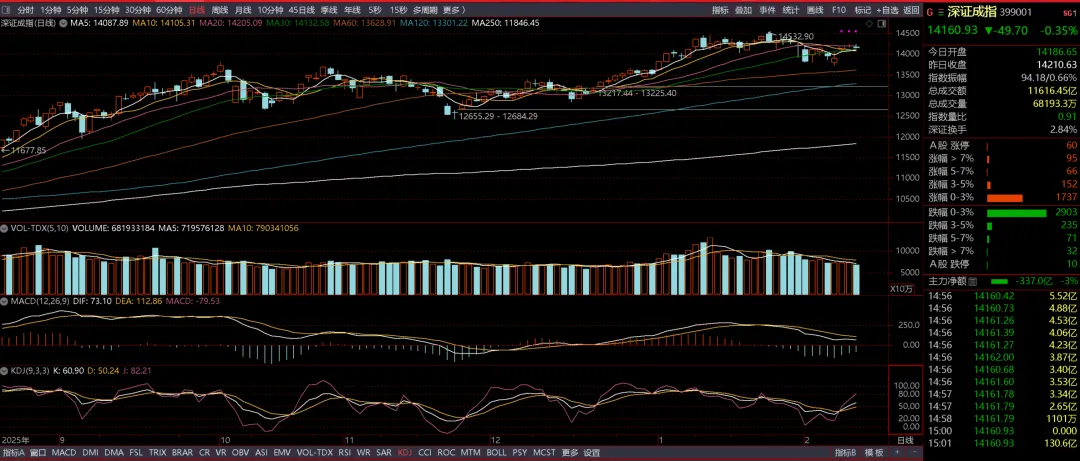Select the EMV indicator tab
This screenshot has width=1080, height=461.
[x=282, y=453]
